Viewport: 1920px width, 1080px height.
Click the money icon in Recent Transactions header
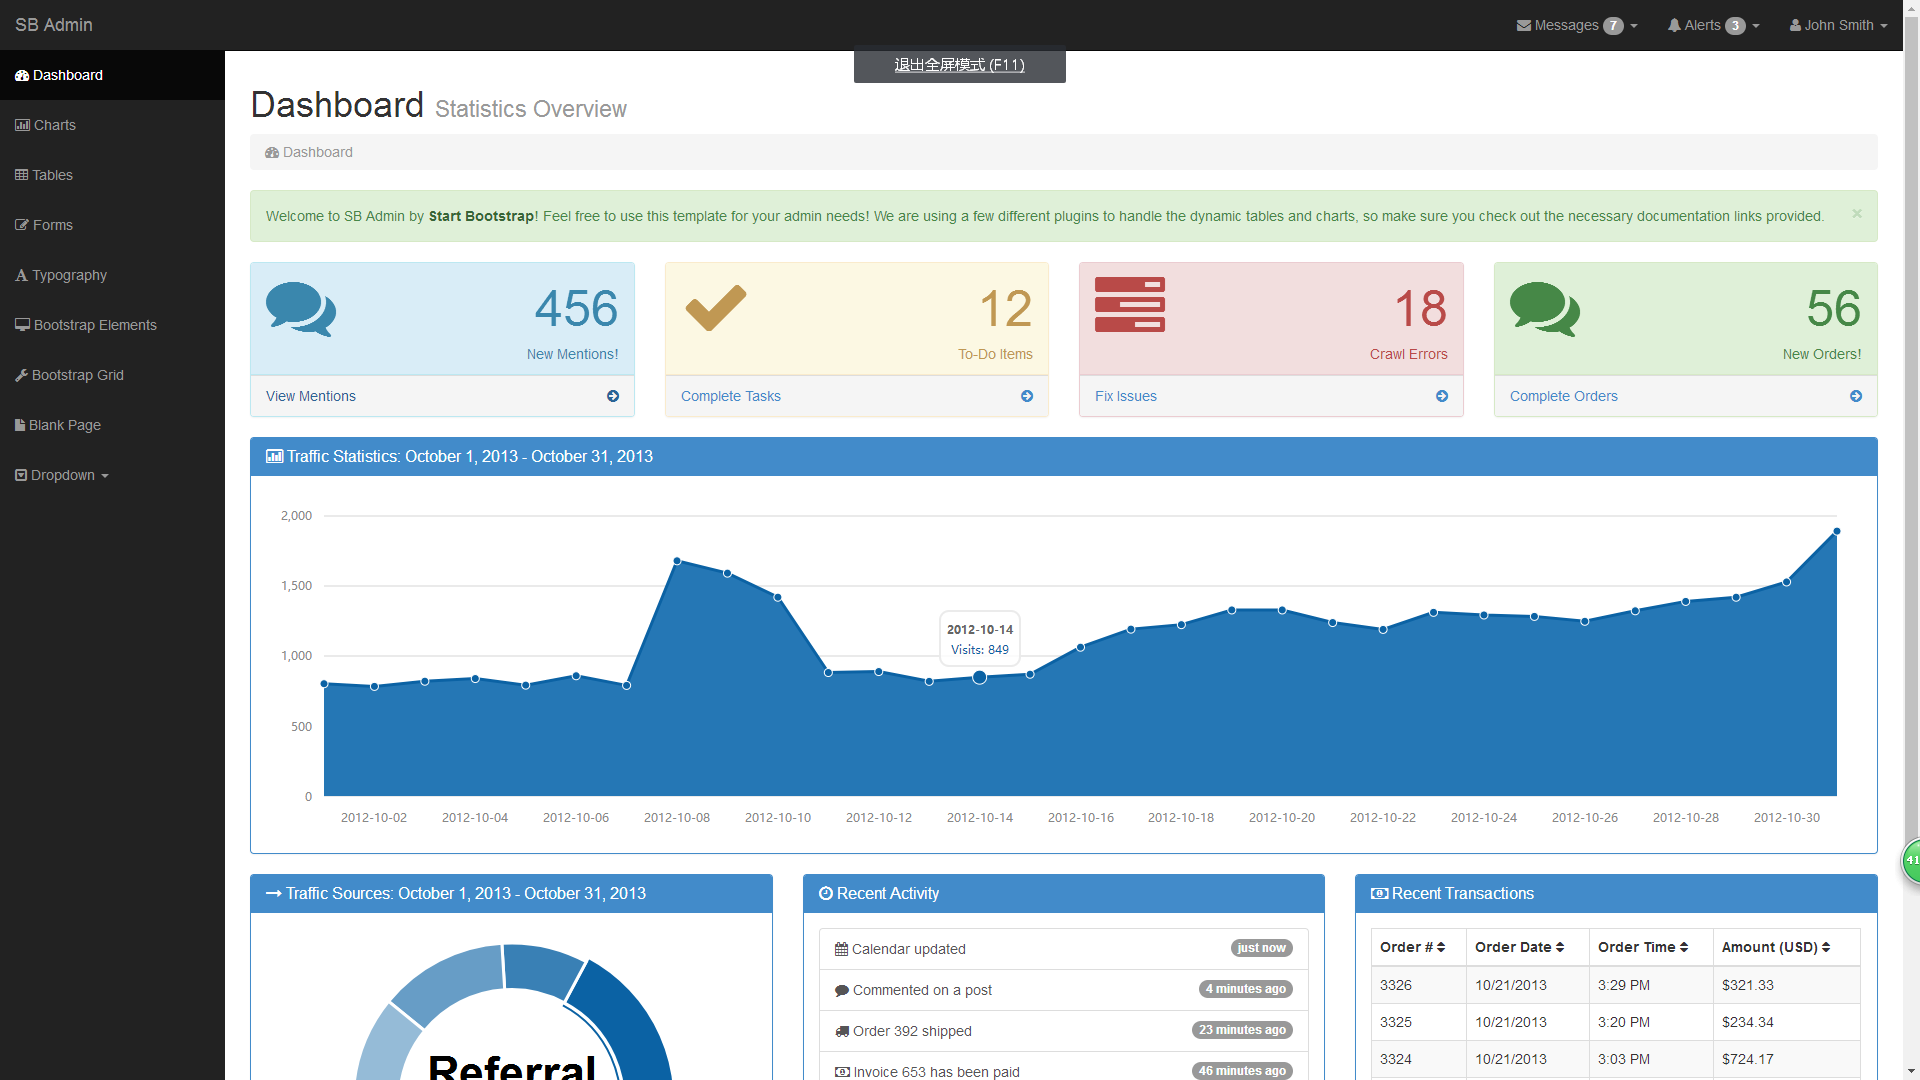[1380, 893]
